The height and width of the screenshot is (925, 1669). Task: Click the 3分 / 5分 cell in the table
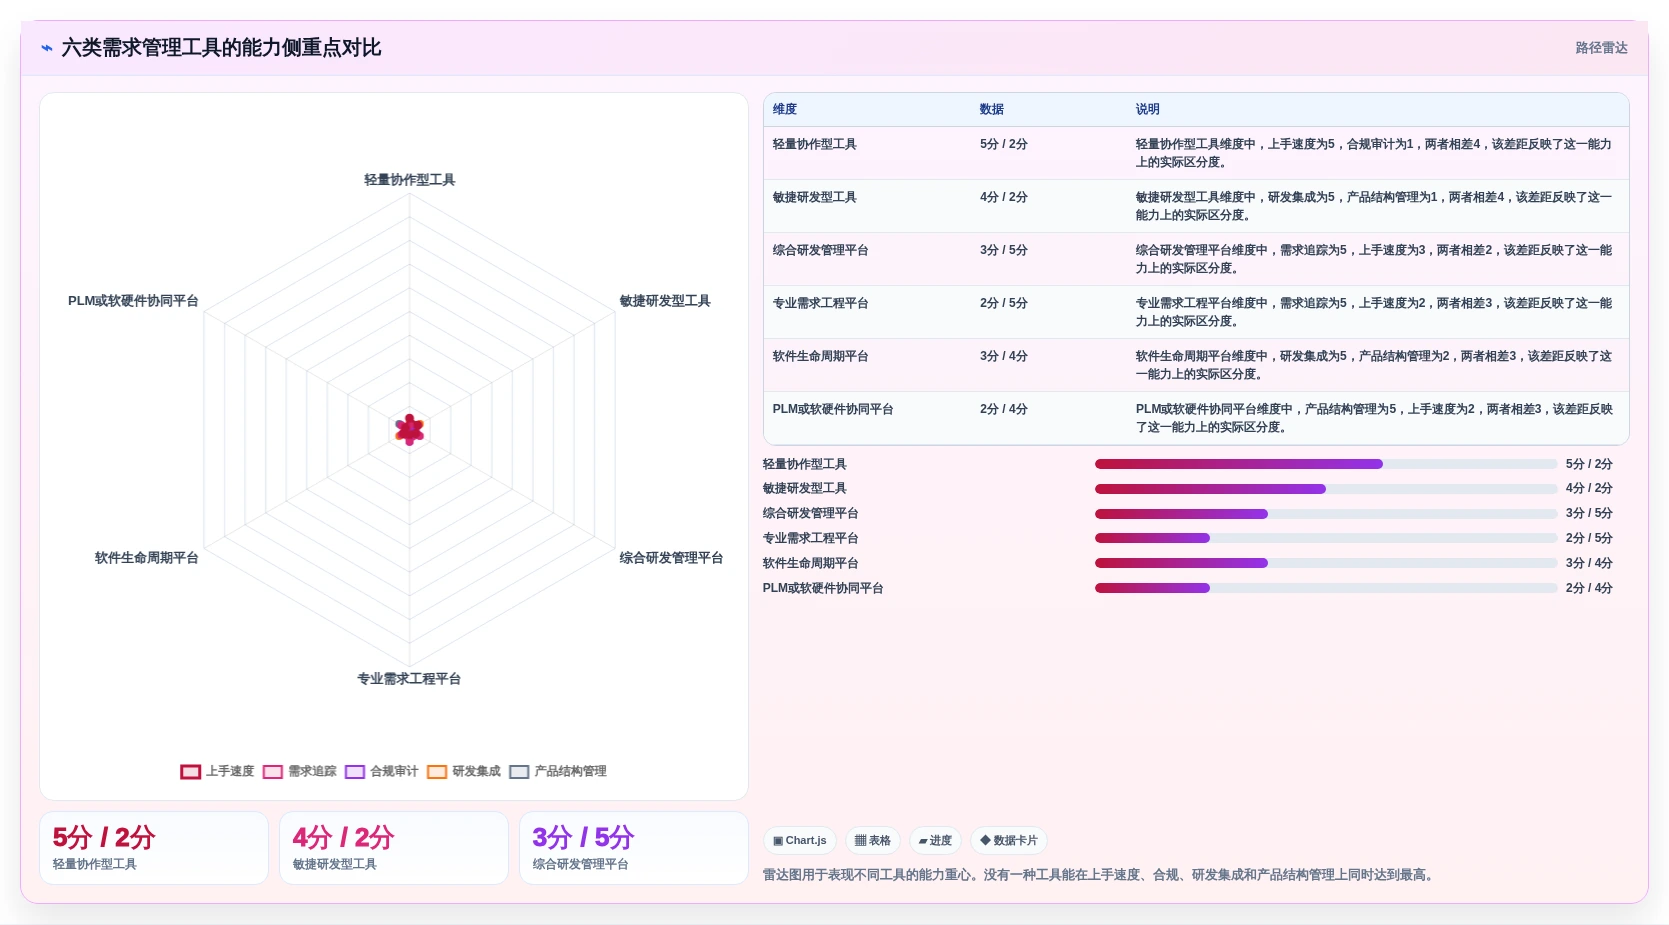1004,251
